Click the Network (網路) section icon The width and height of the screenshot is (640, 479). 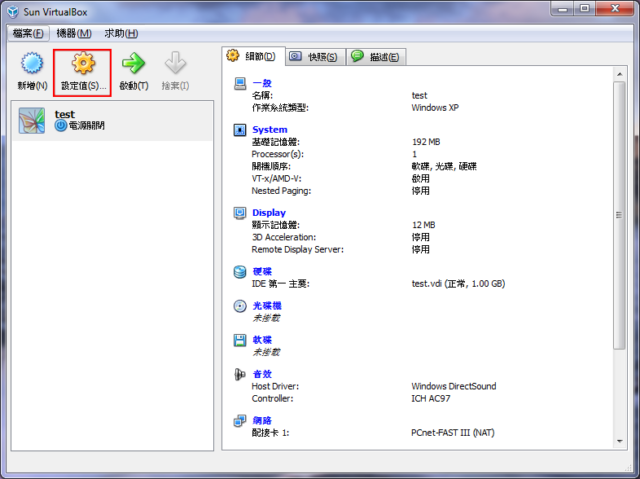click(x=240, y=421)
